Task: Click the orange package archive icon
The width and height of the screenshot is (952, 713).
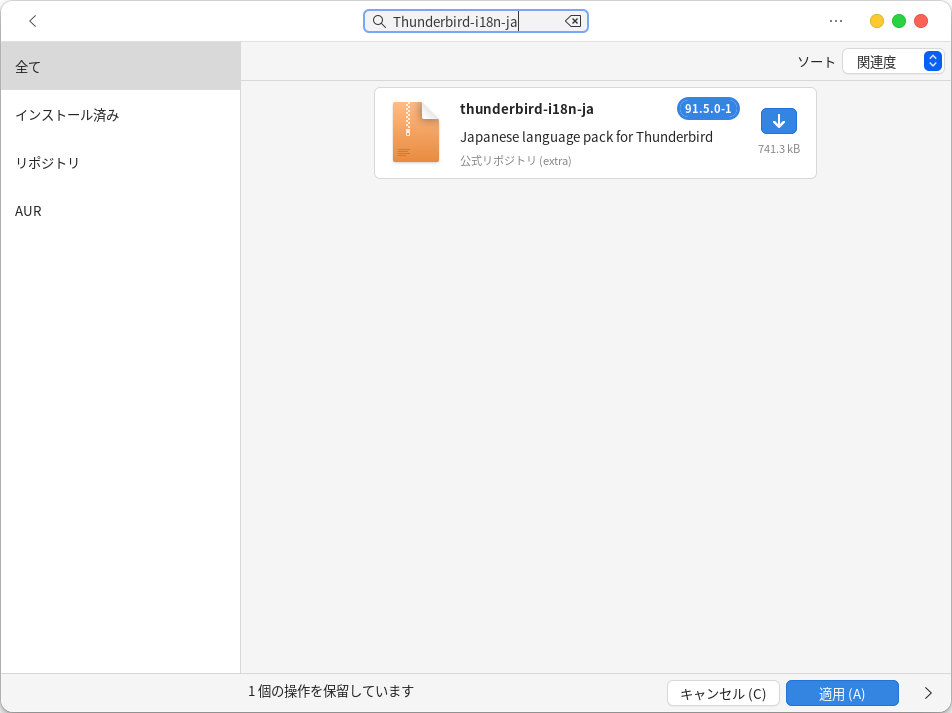Action: [415, 132]
